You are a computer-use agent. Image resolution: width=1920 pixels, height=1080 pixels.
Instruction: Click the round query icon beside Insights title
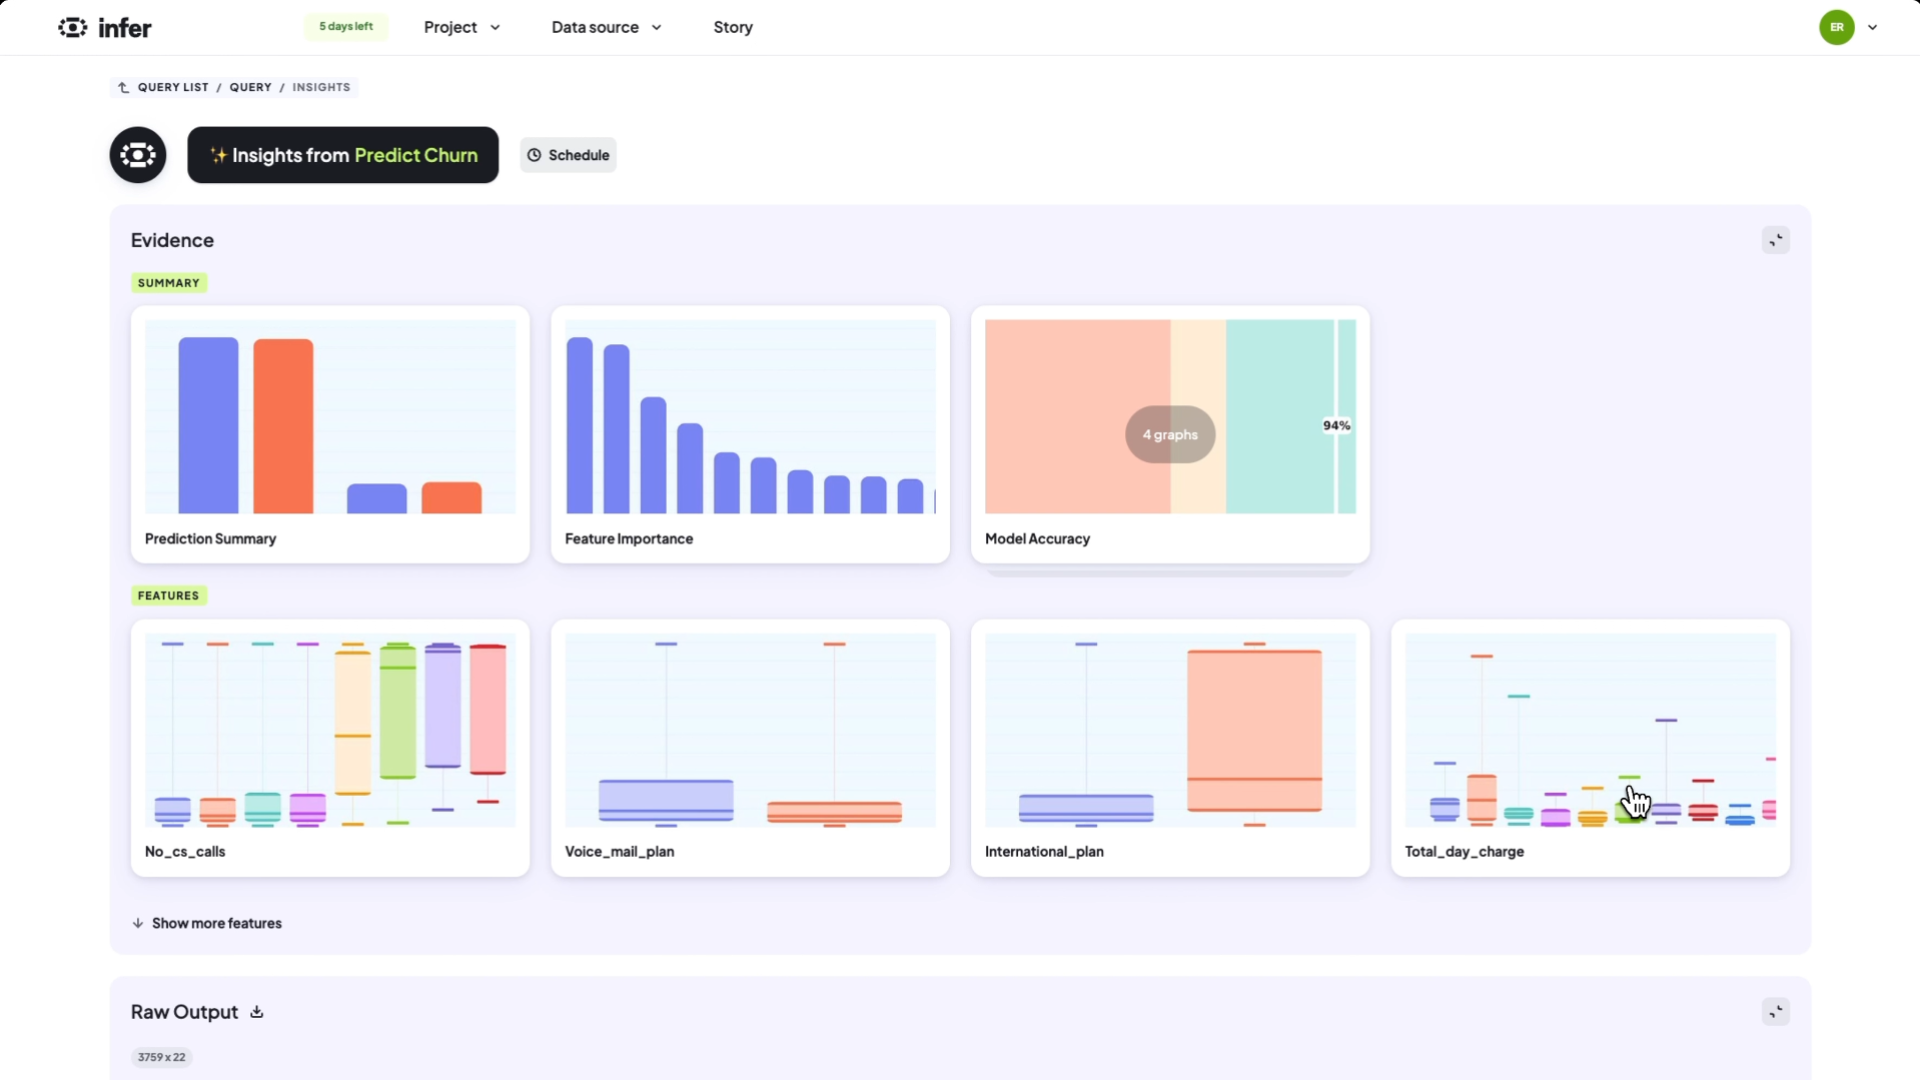[138, 155]
